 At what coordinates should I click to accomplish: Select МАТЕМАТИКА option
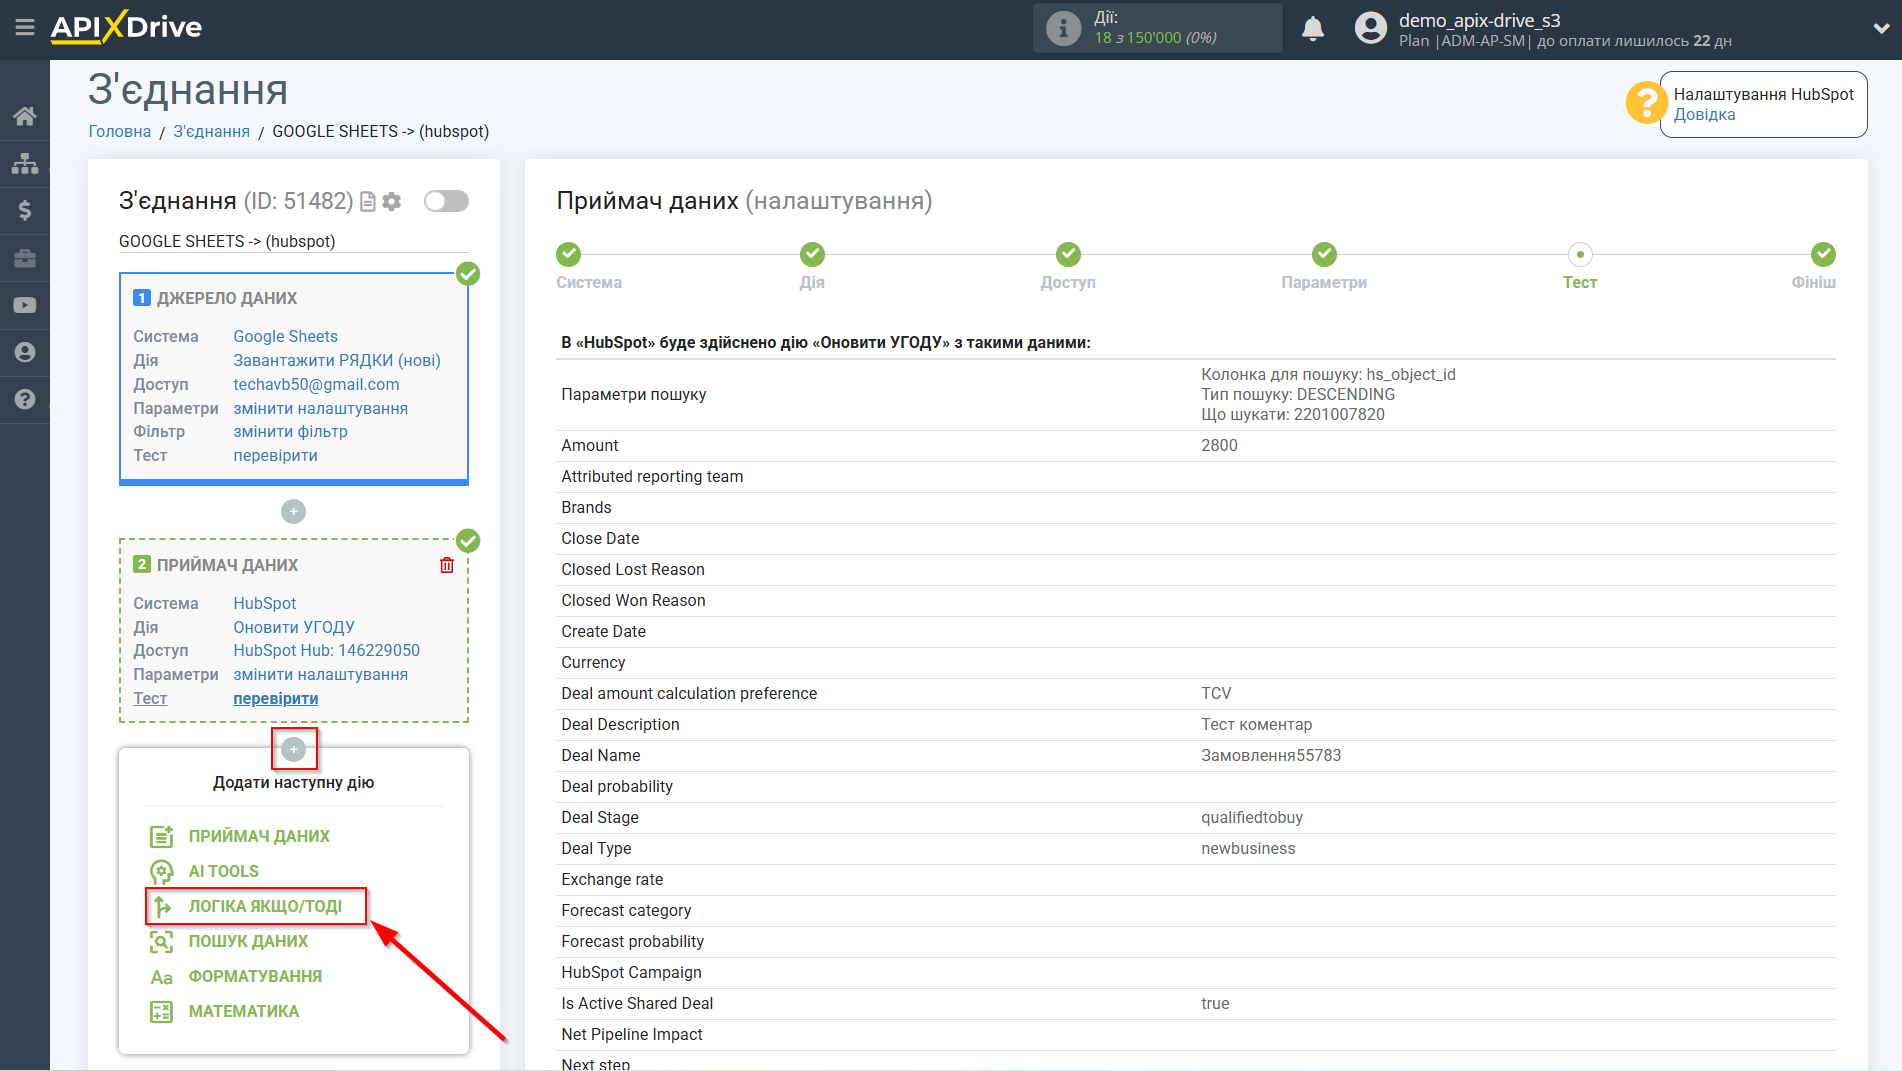tap(244, 1011)
